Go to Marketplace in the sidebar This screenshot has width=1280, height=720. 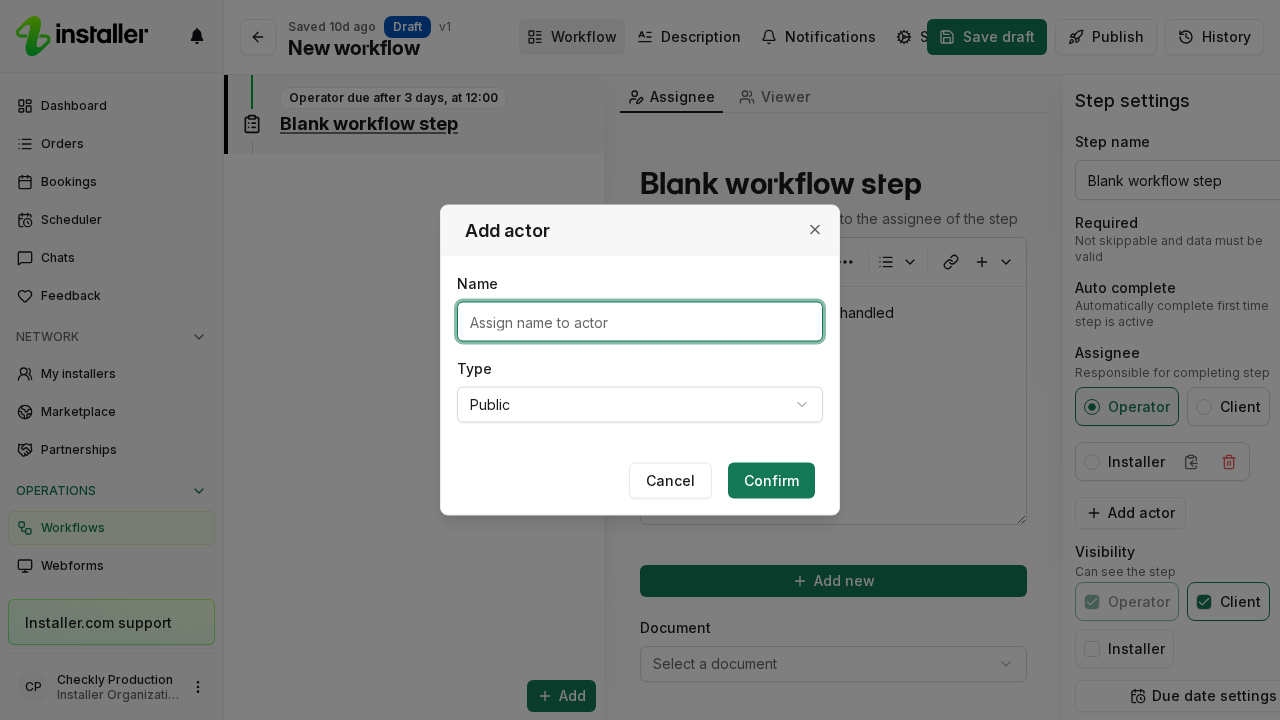point(111,412)
